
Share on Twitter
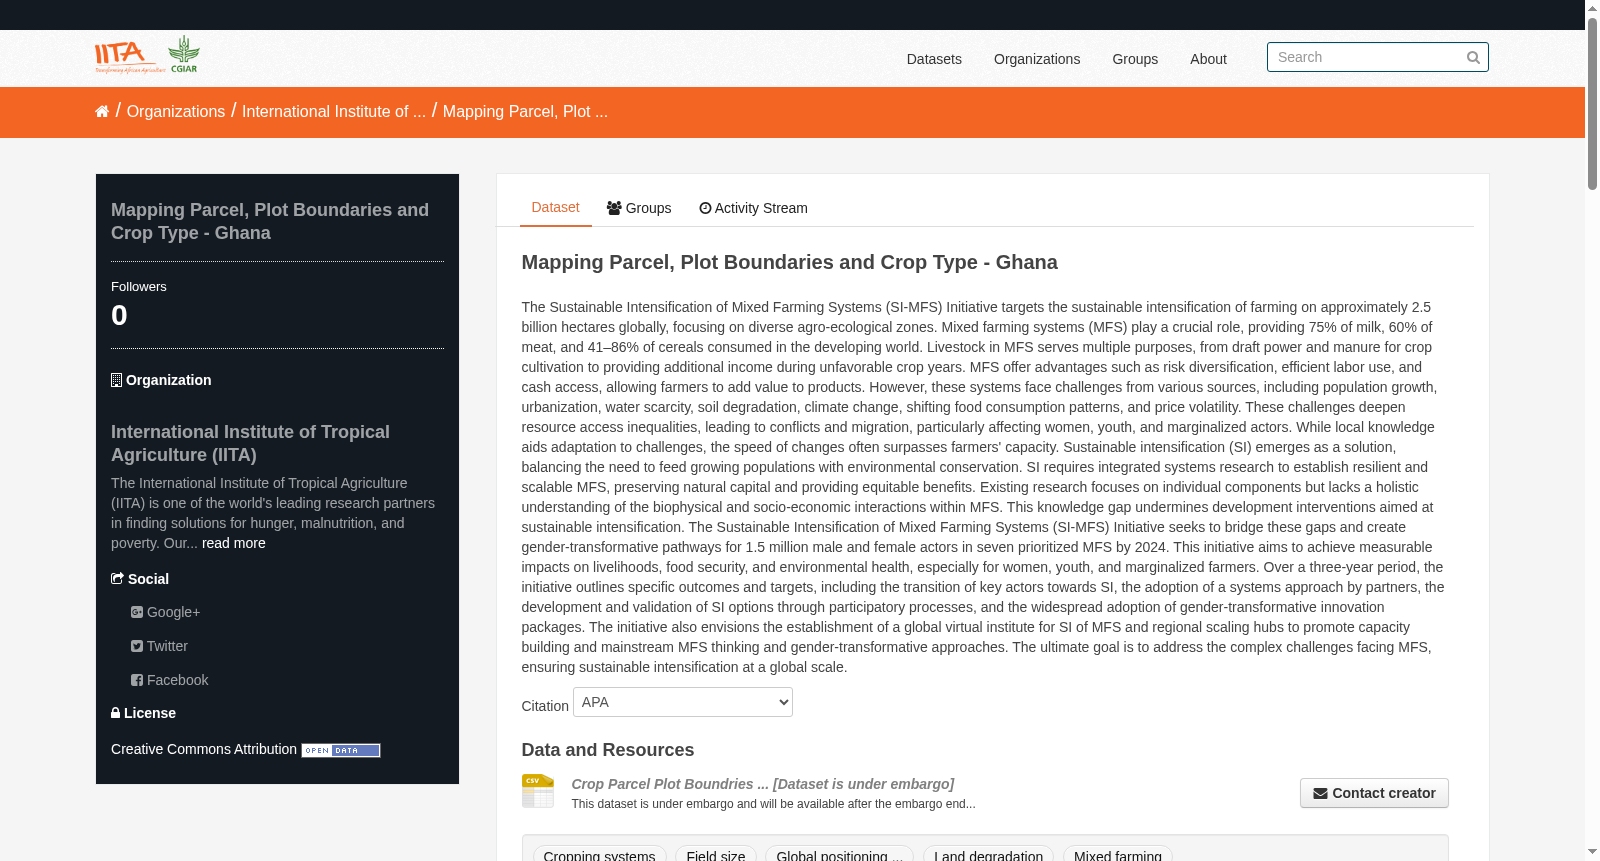click(x=159, y=646)
